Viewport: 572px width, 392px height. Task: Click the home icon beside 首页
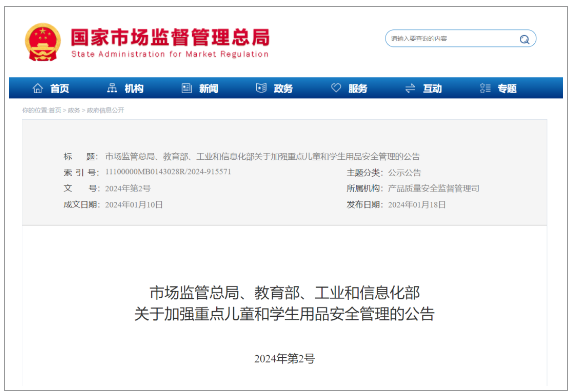click(x=38, y=88)
